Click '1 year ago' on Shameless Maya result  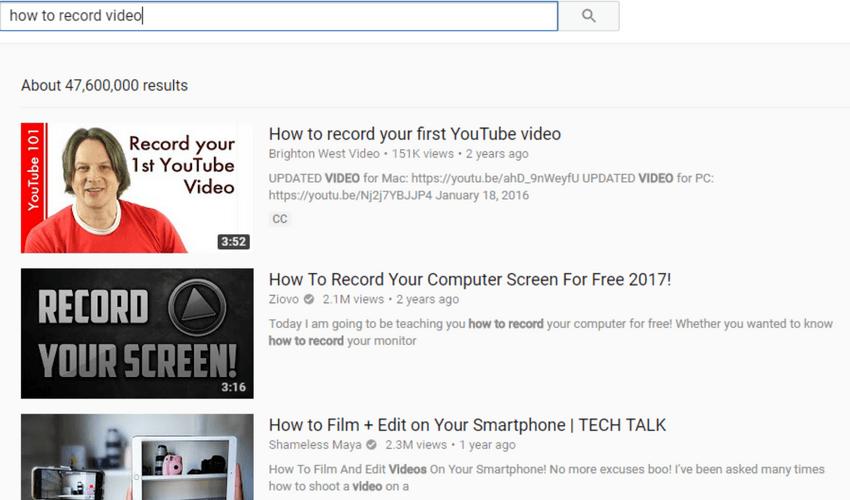487,445
